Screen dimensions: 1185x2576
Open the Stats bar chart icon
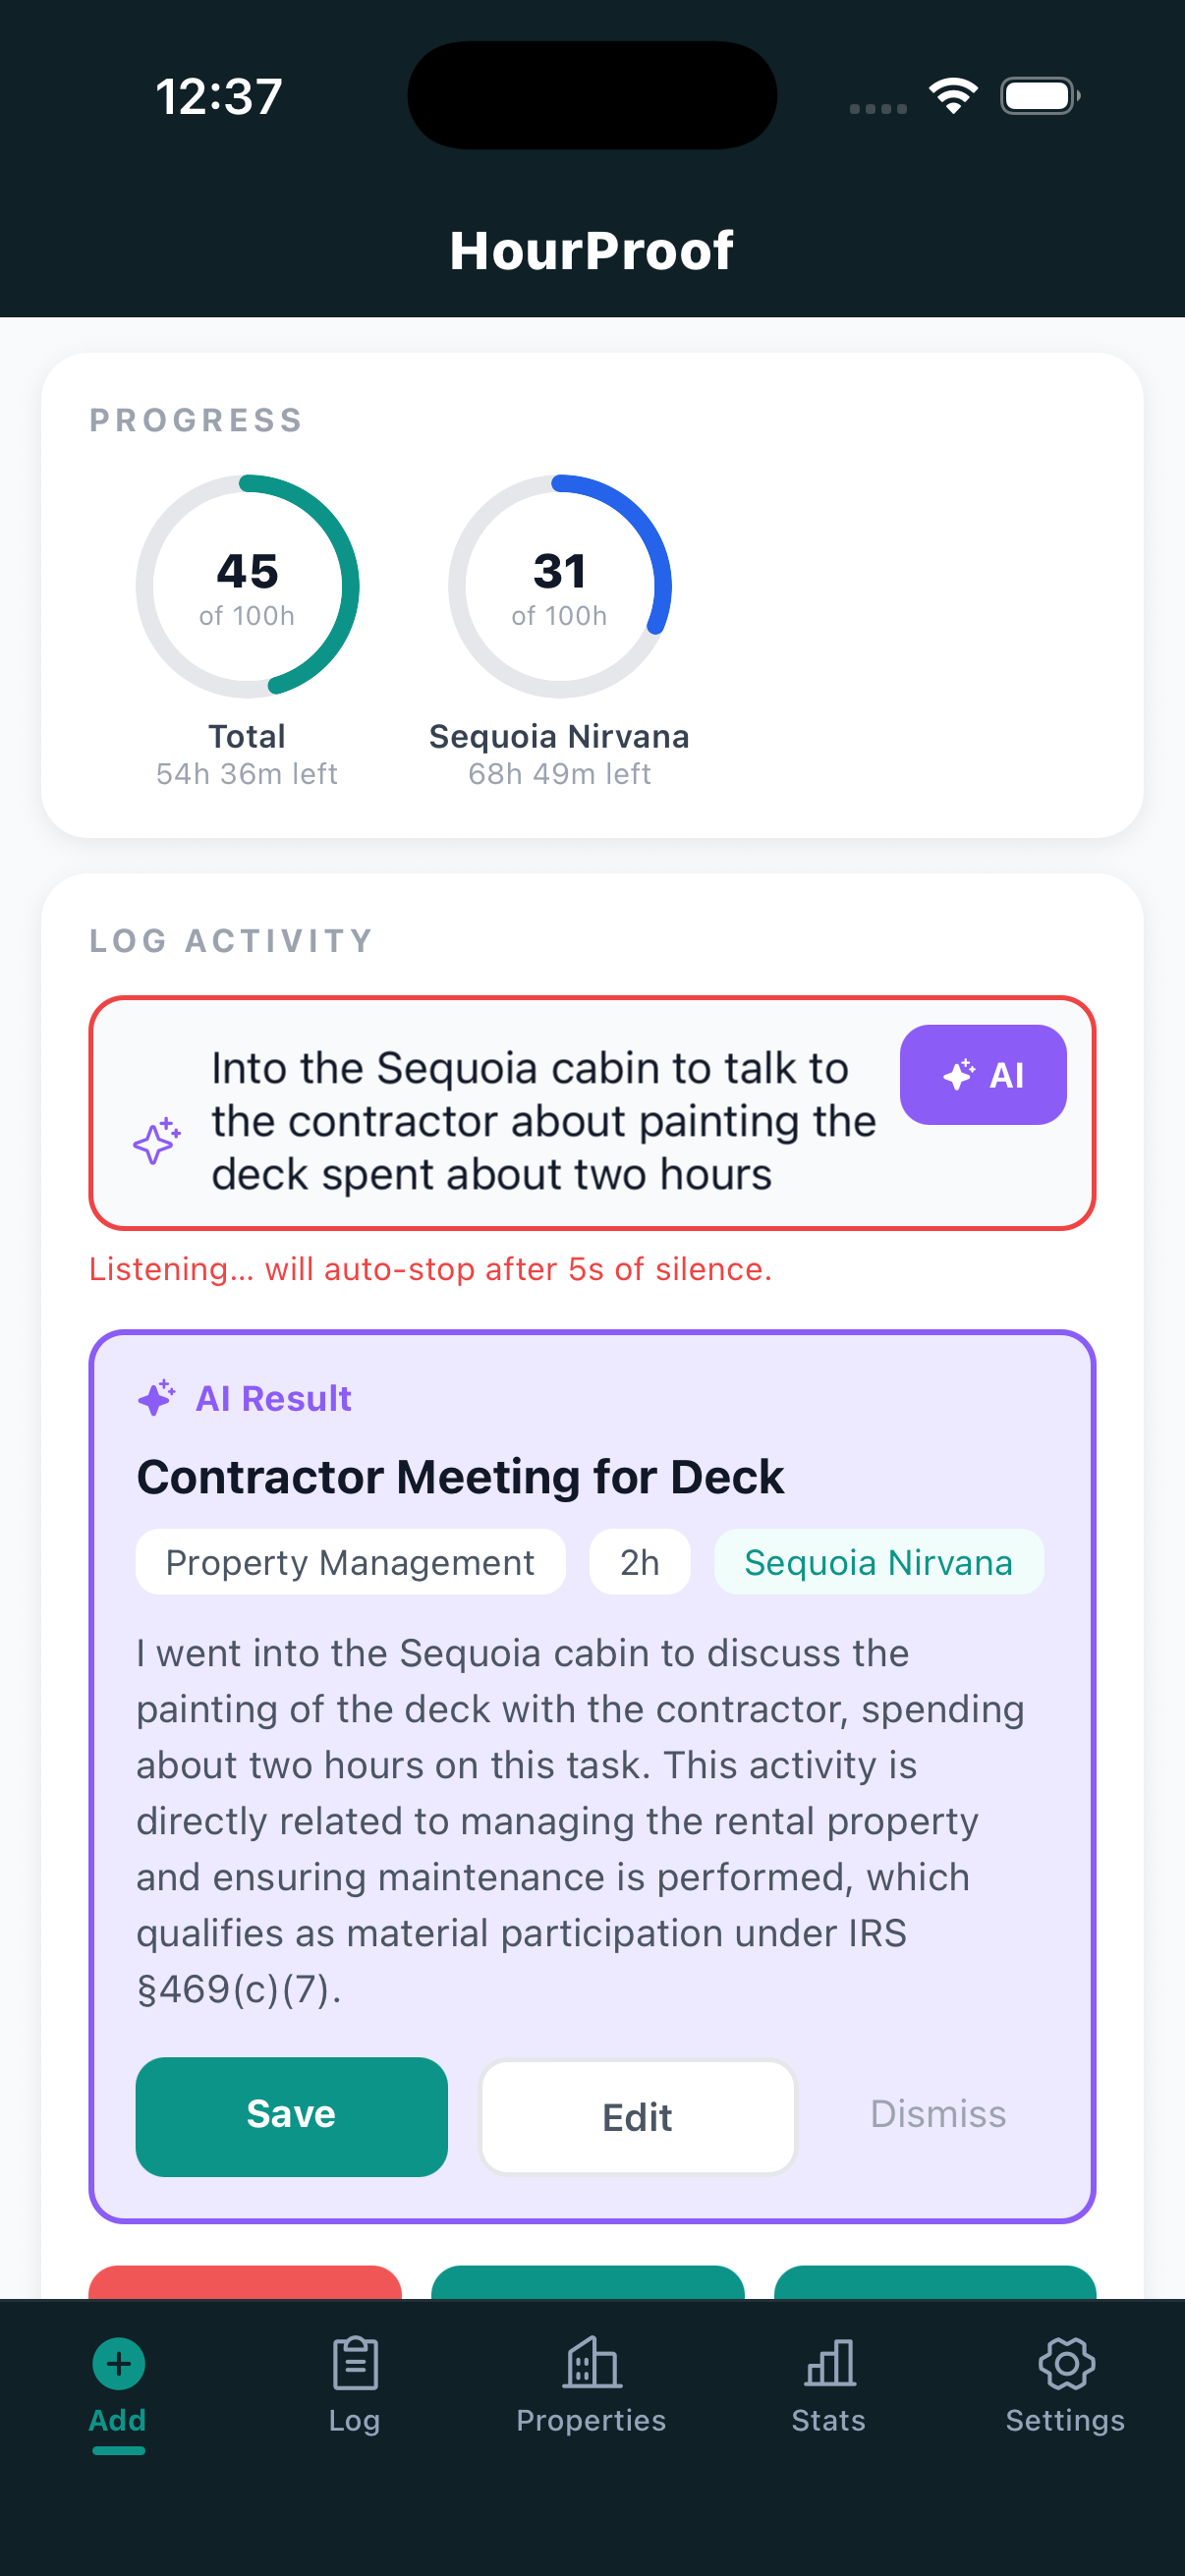pyautogui.click(x=829, y=2364)
